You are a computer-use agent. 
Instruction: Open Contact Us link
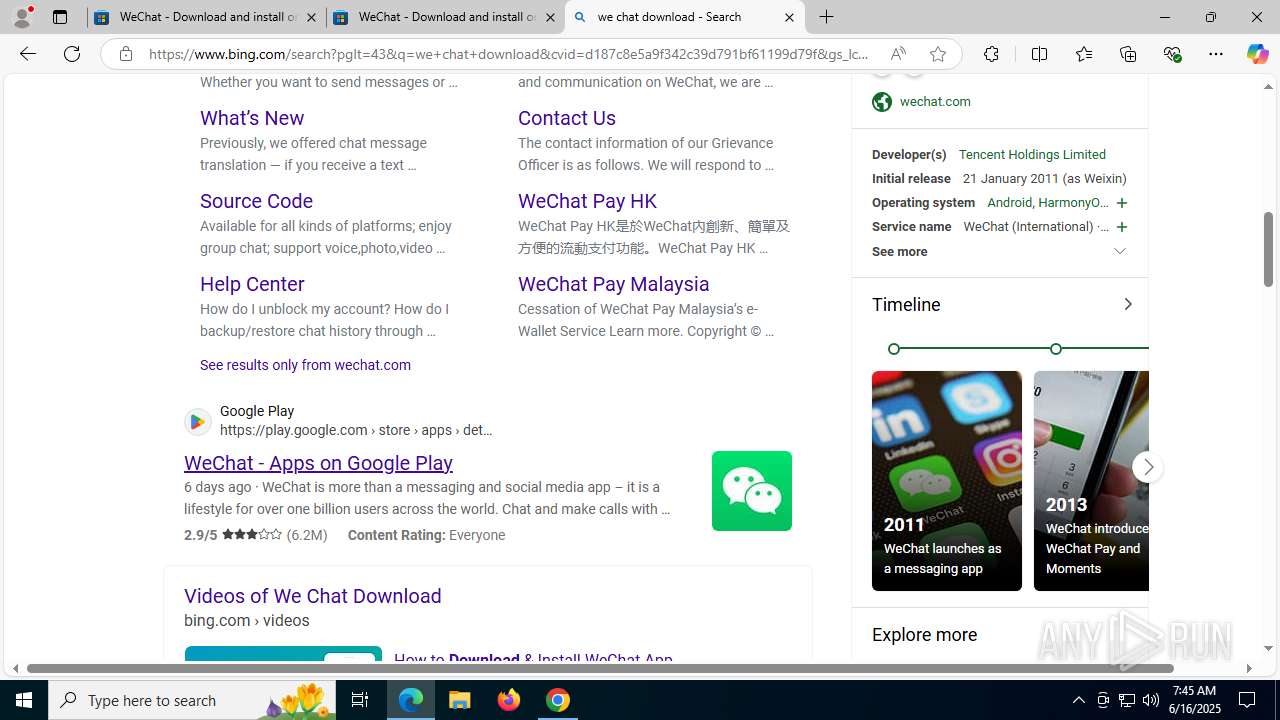click(567, 118)
